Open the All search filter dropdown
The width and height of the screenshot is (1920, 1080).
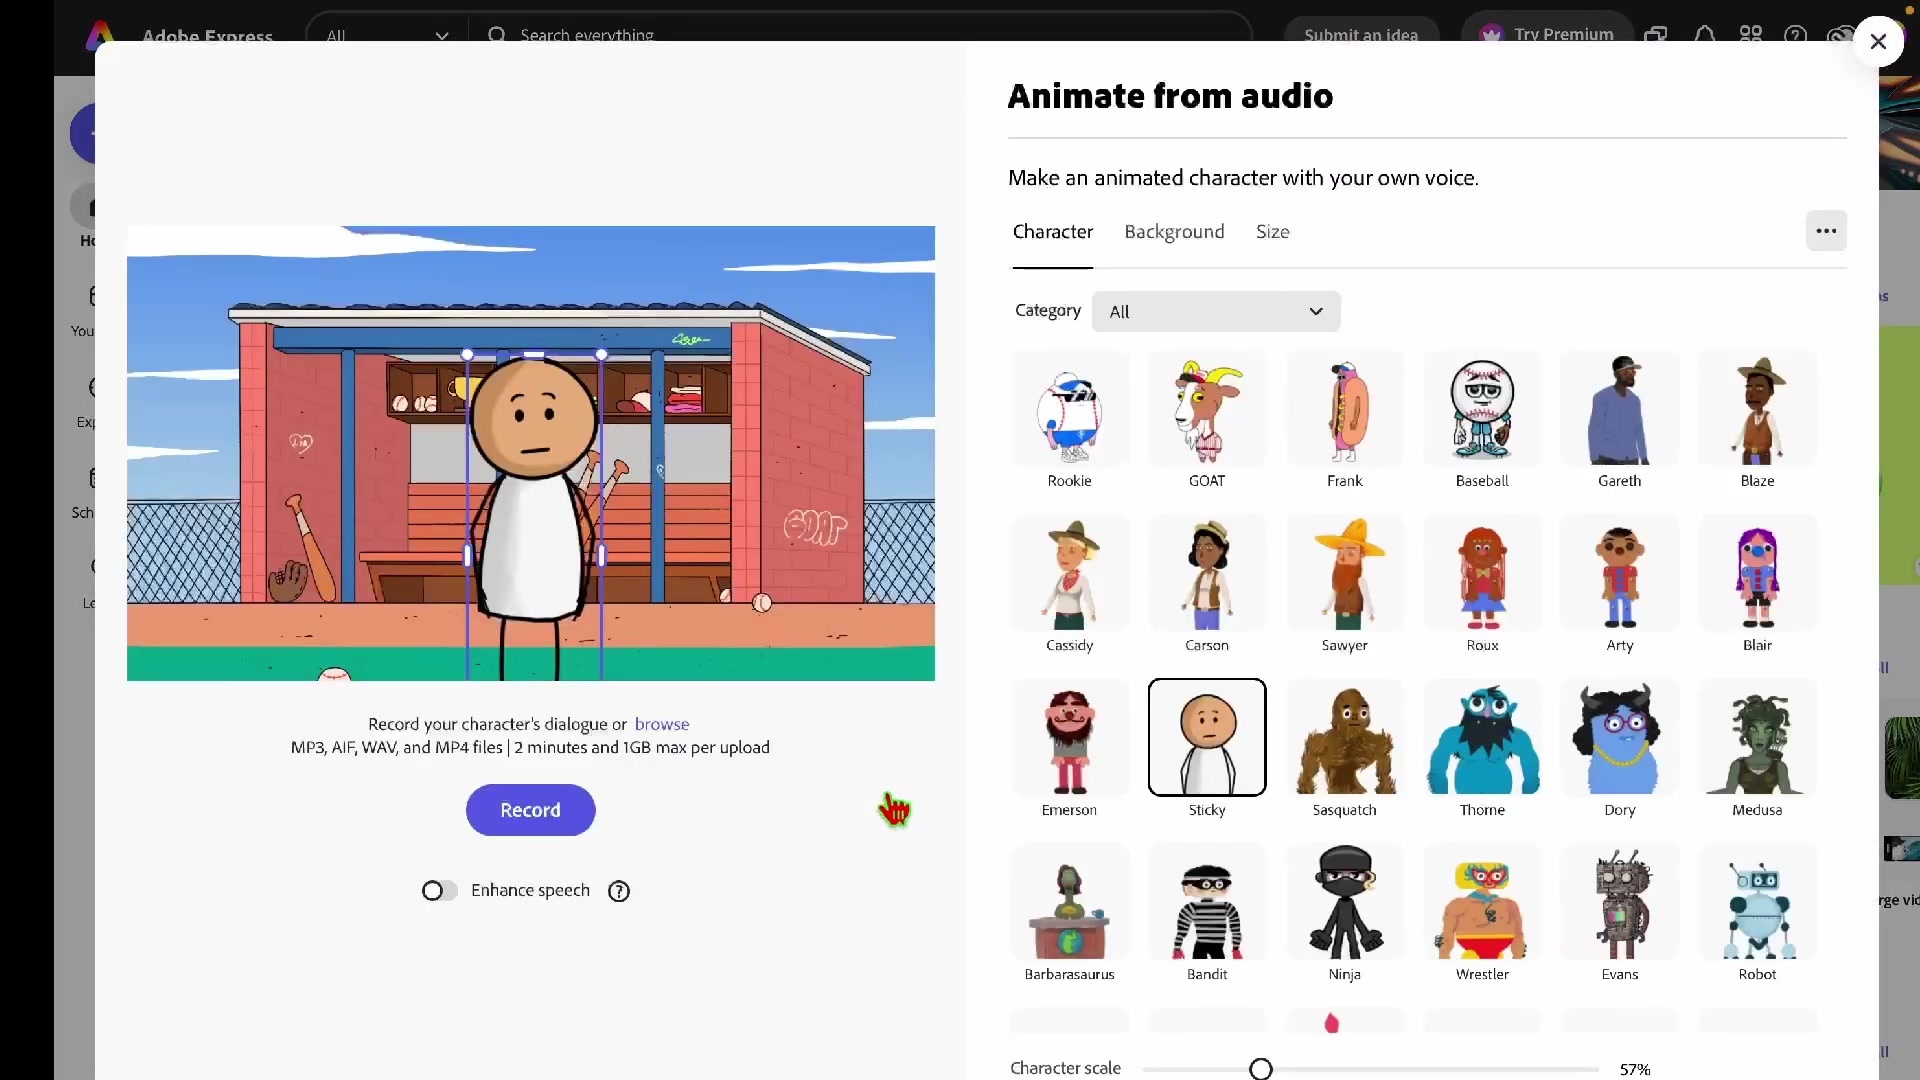pyautogui.click(x=386, y=35)
